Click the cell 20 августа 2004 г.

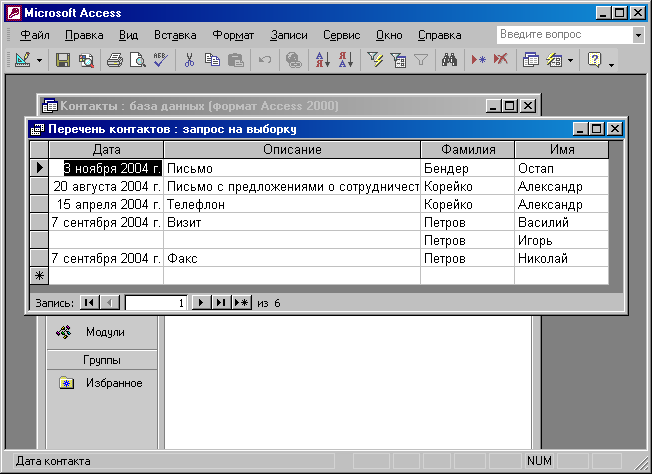(x=106, y=186)
